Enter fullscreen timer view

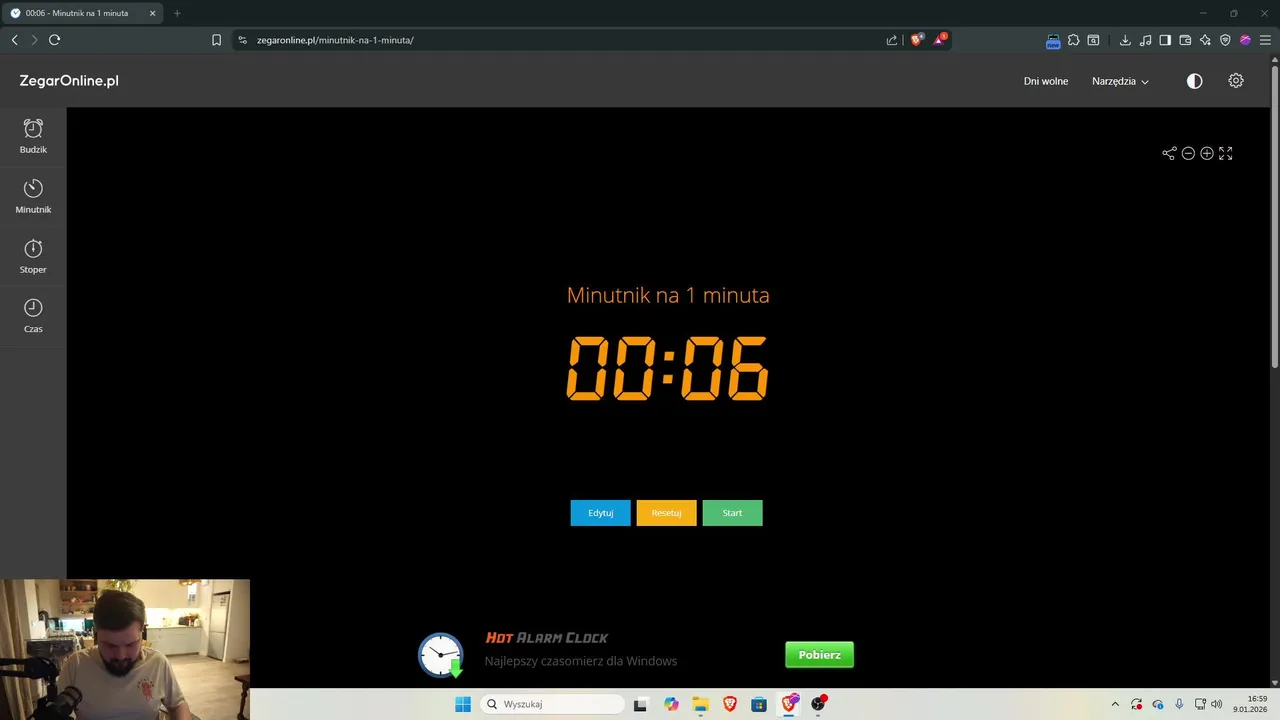1226,153
